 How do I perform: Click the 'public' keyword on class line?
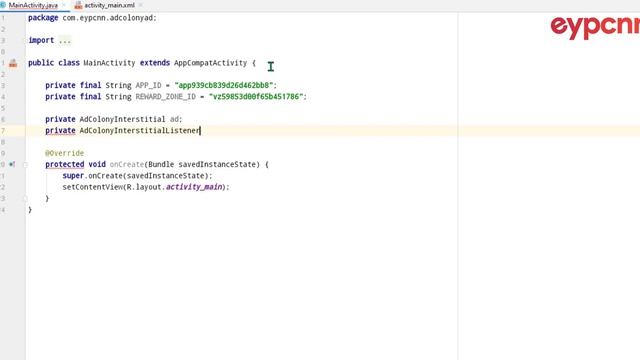coord(41,63)
